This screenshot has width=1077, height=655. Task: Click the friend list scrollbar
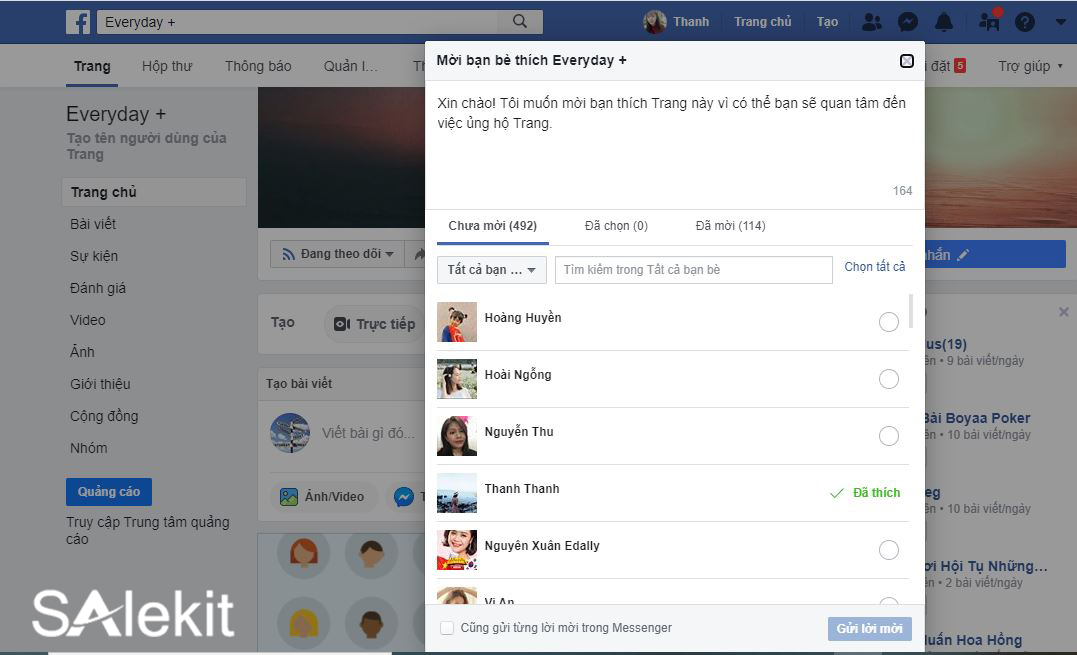pos(910,311)
